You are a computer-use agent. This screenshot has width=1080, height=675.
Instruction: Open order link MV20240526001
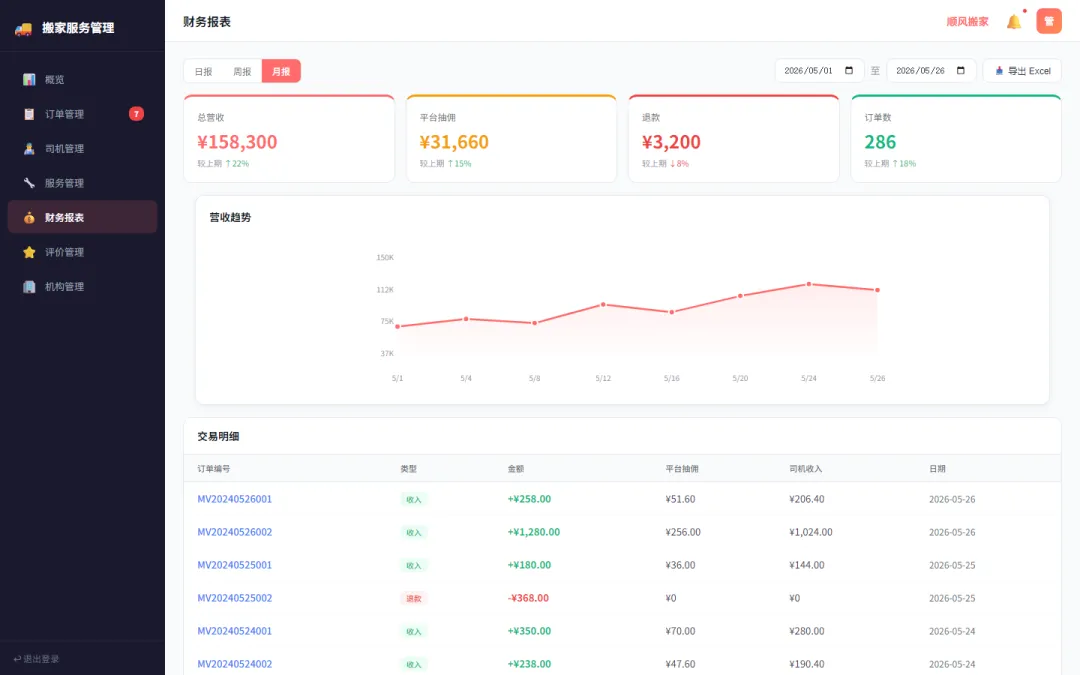click(x=235, y=499)
